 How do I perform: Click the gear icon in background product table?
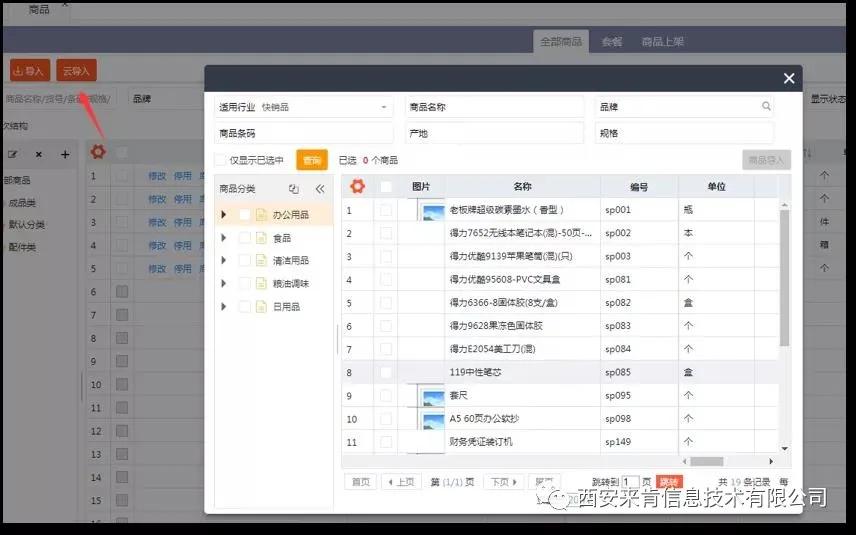click(98, 152)
